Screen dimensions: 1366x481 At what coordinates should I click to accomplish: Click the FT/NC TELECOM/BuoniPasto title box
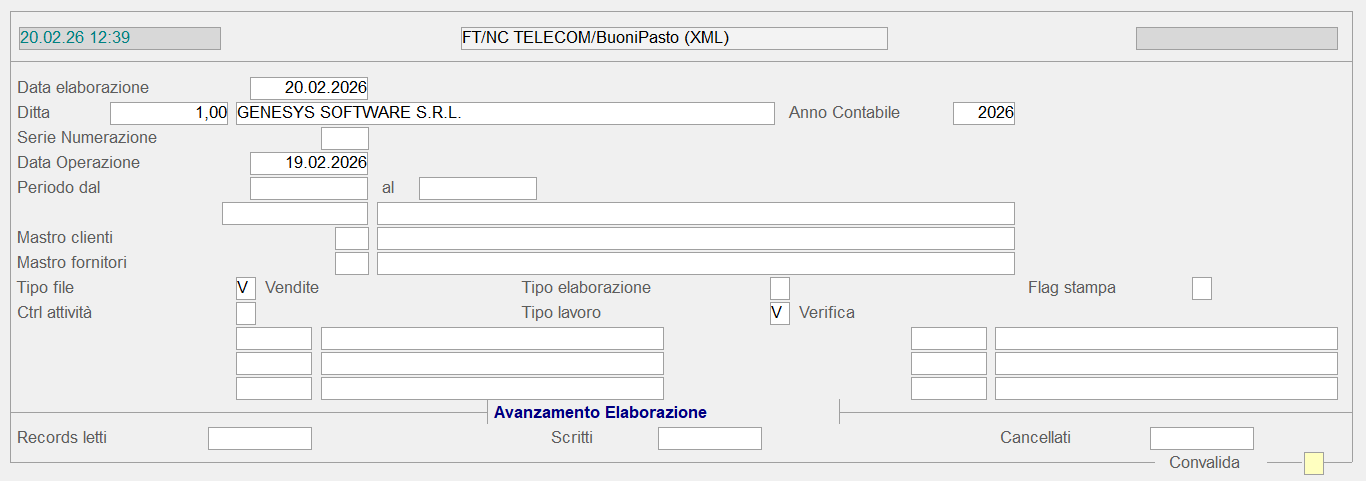point(672,38)
